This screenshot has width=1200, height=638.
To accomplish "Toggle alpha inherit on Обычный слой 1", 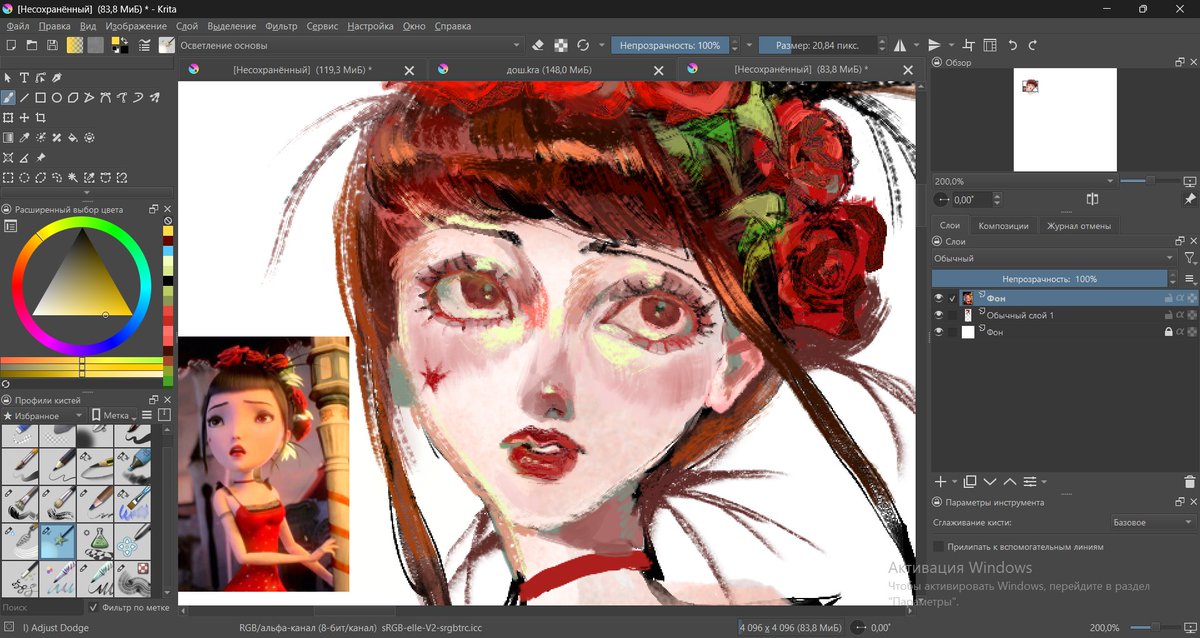I will [1180, 315].
